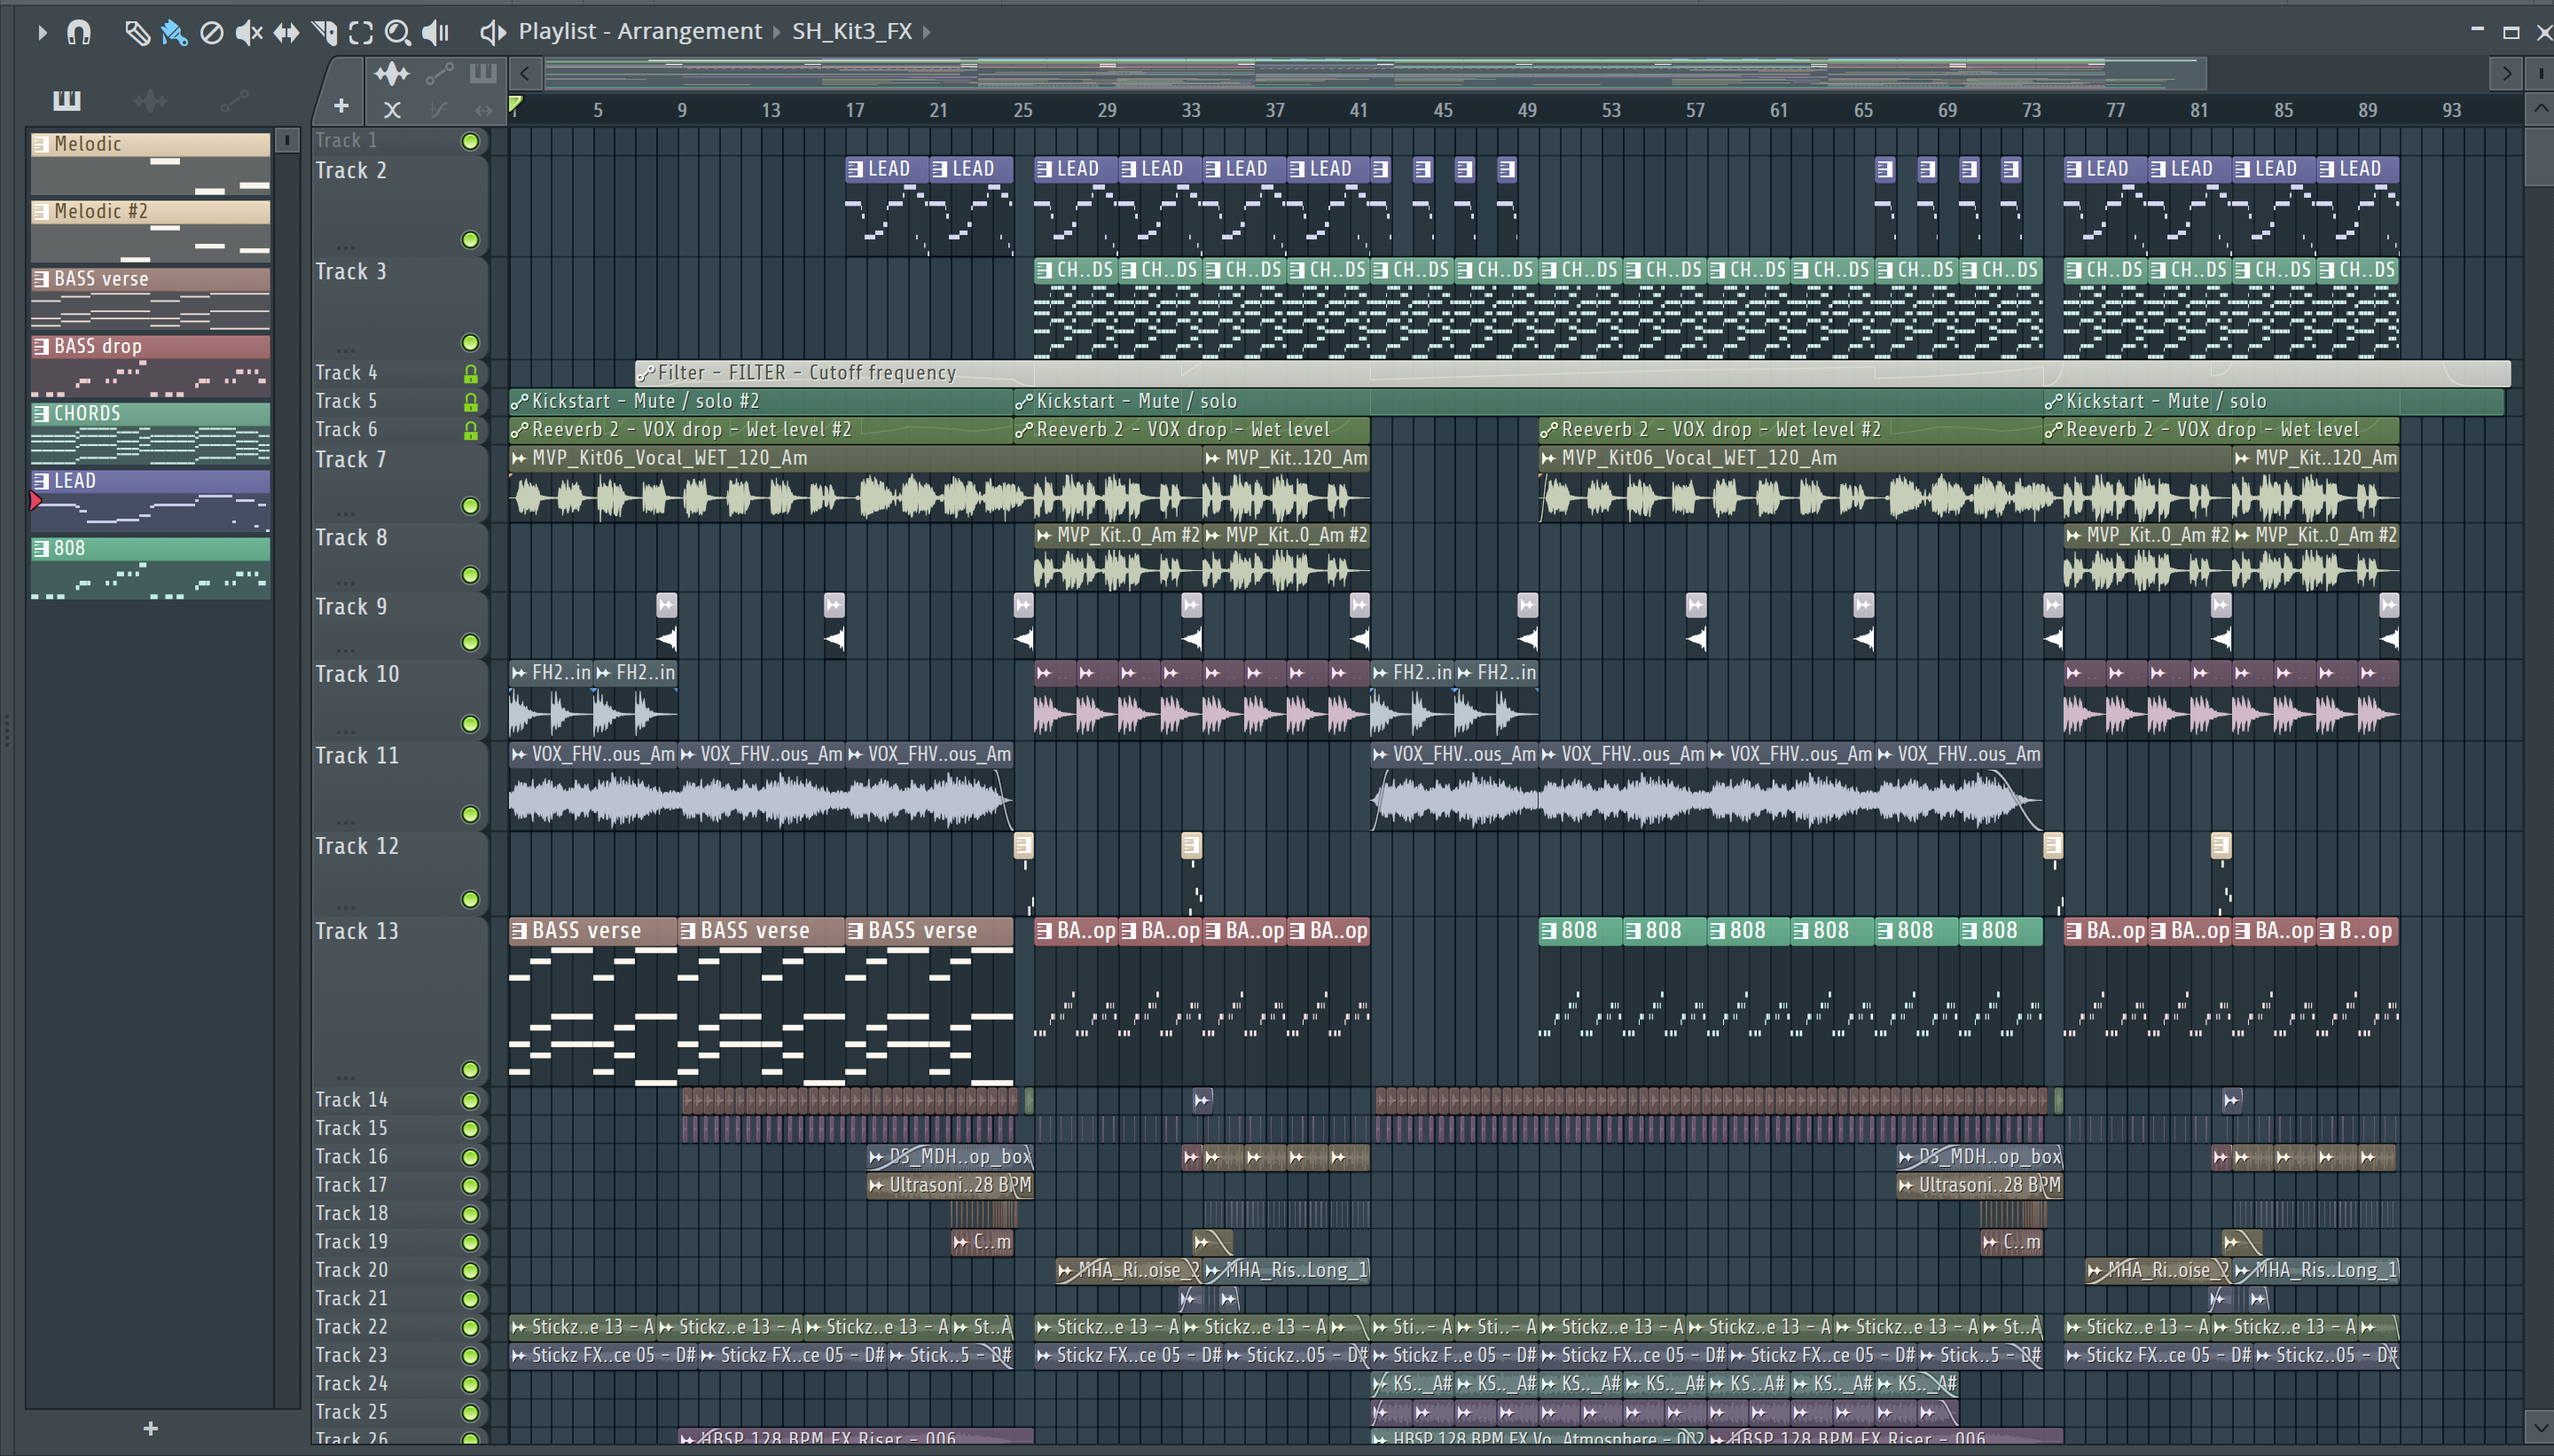Screen dimensions: 2554x1456
Task: Select the Paint brush tool
Action: (174, 33)
